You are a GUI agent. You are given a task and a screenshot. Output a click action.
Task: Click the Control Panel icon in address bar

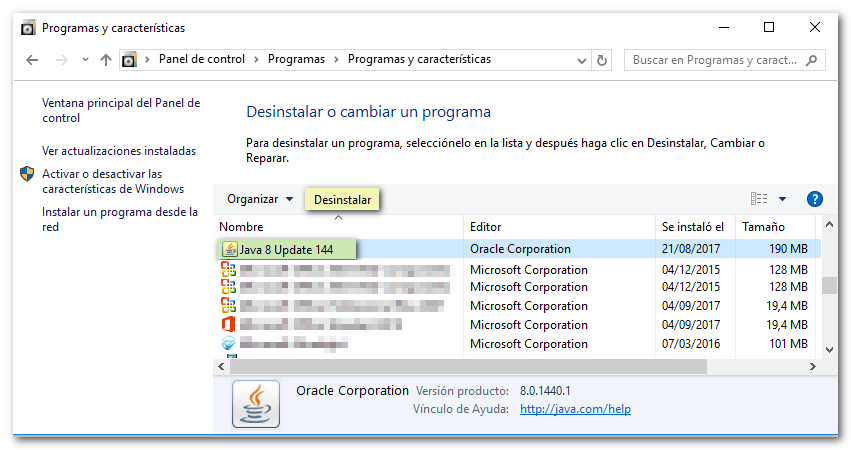pyautogui.click(x=129, y=60)
